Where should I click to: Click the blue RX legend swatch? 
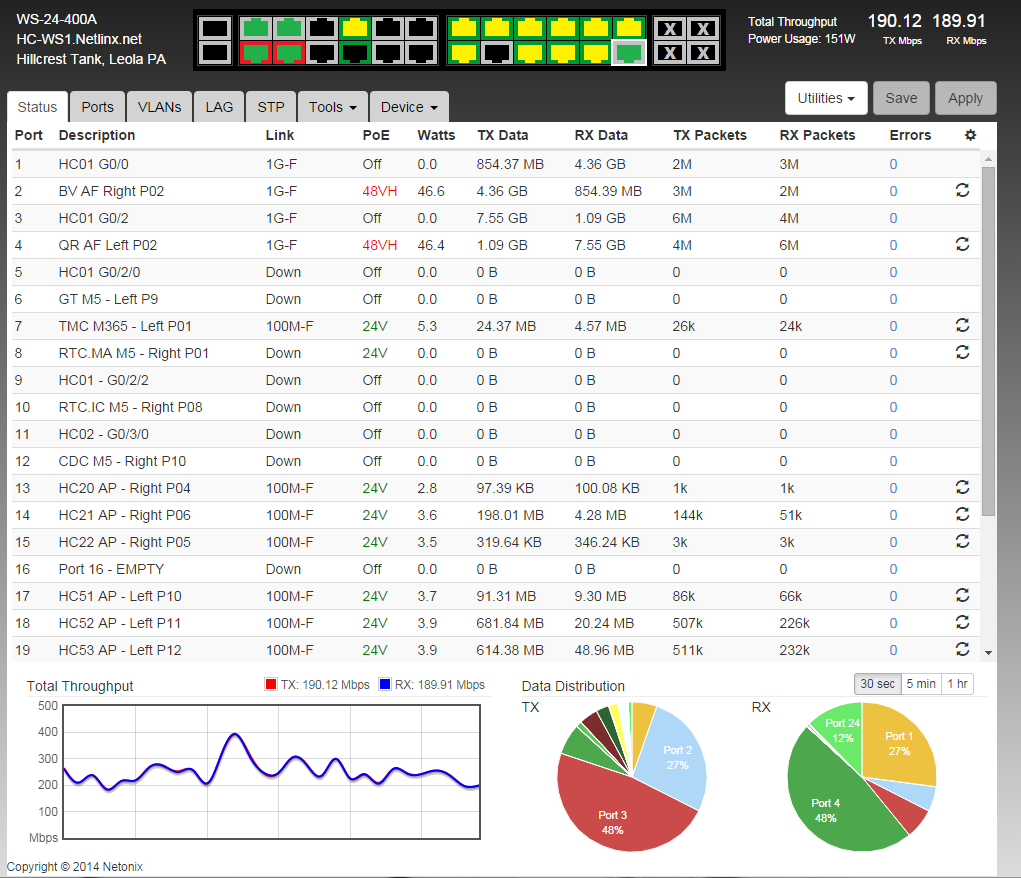click(385, 684)
